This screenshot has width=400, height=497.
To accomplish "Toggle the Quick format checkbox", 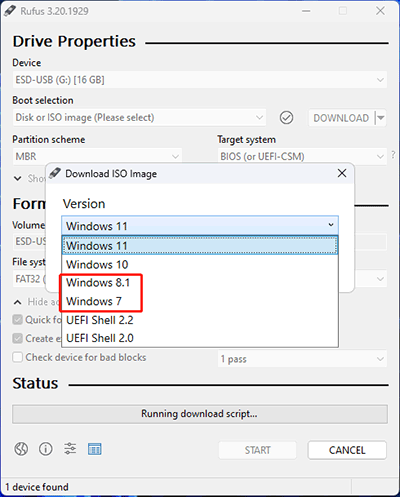I will pyautogui.click(x=17, y=320).
